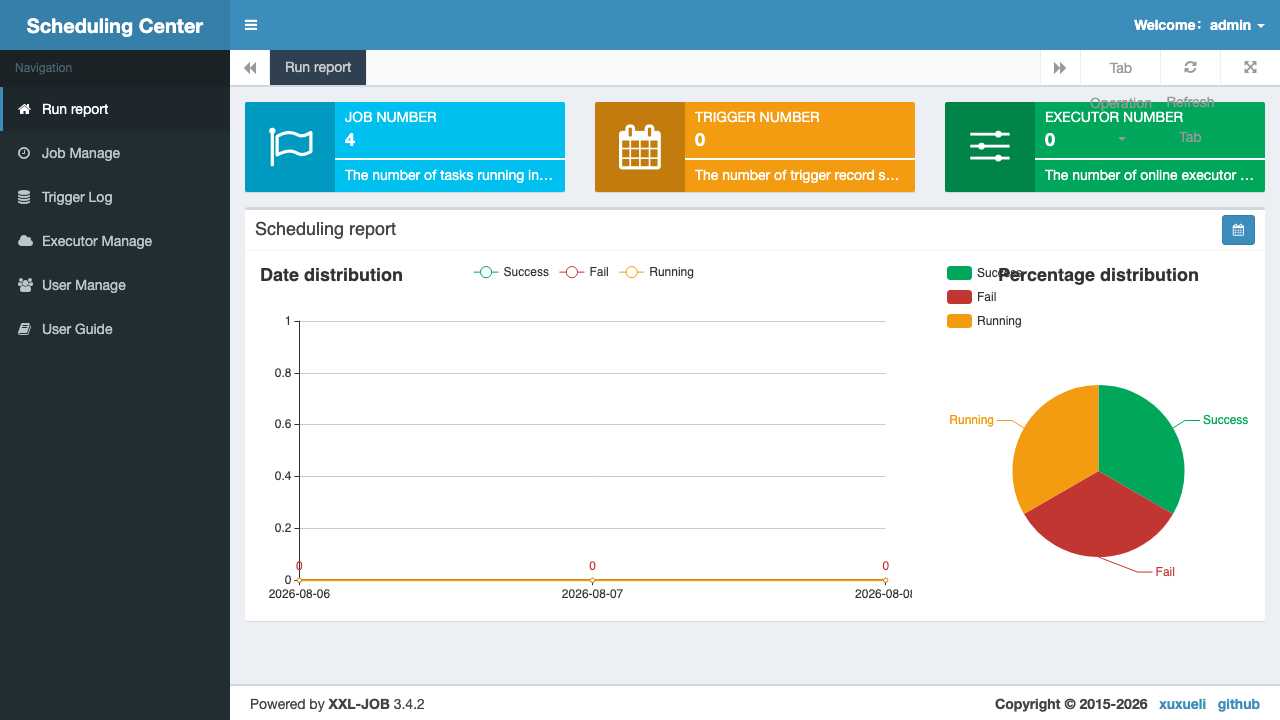Click the tab refresh icon
Image resolution: width=1280 pixels, height=720 pixels.
click(x=1190, y=67)
